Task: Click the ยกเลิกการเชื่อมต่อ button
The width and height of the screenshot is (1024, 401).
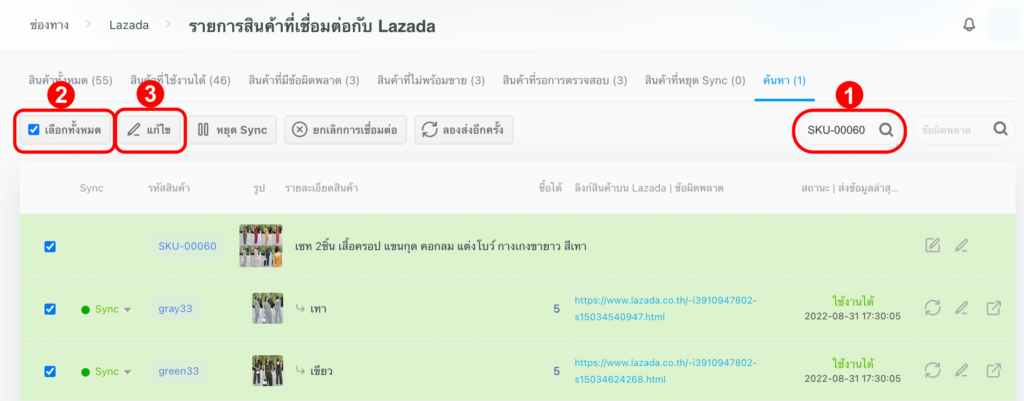Action: coord(345,130)
